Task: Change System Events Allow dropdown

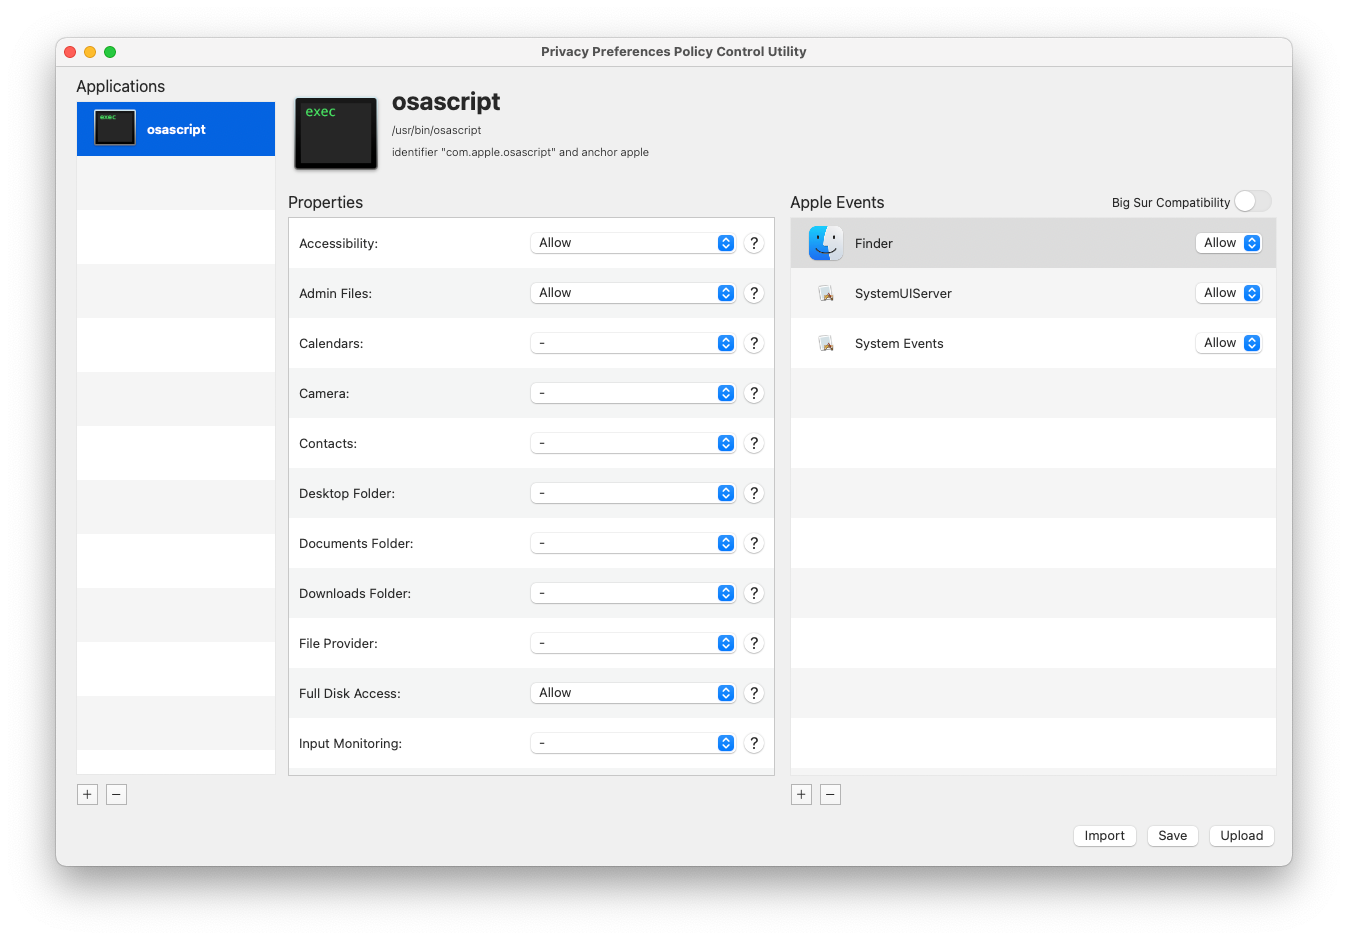Action: coord(1229,343)
